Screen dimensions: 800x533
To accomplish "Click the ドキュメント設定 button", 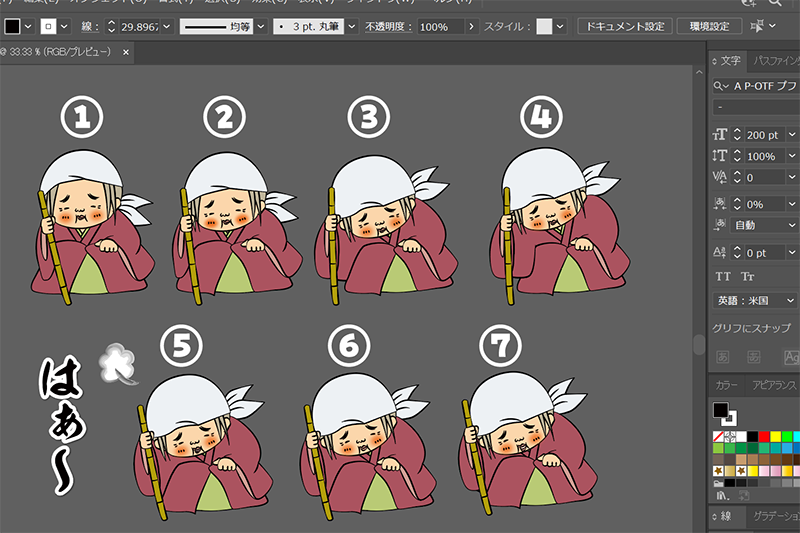I will [625, 26].
